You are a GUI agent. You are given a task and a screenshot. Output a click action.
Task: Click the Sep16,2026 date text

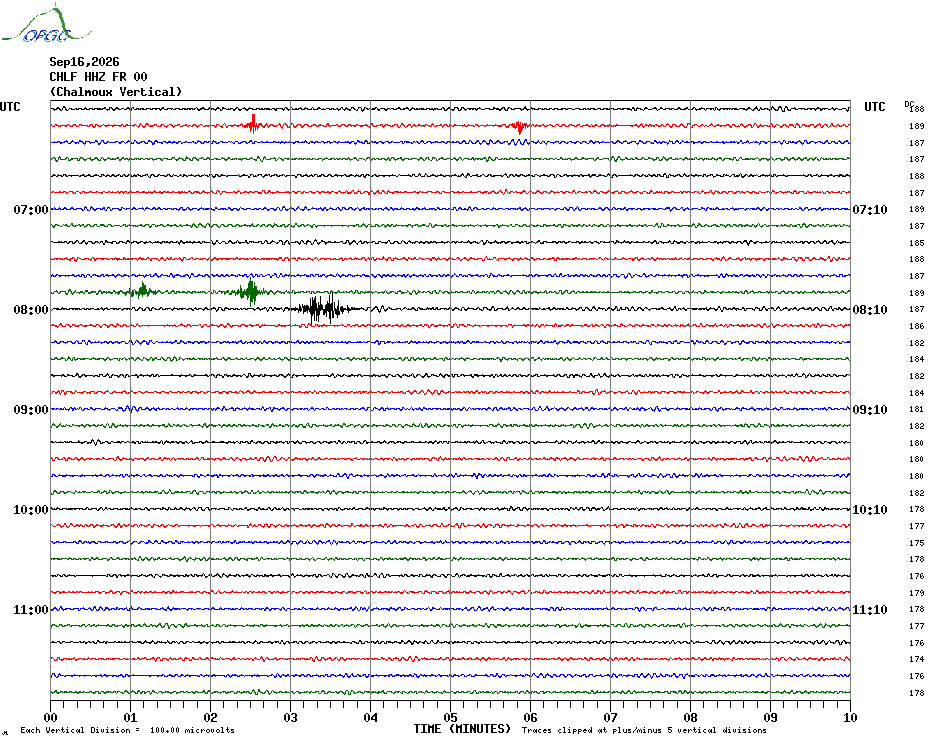pos(84,62)
